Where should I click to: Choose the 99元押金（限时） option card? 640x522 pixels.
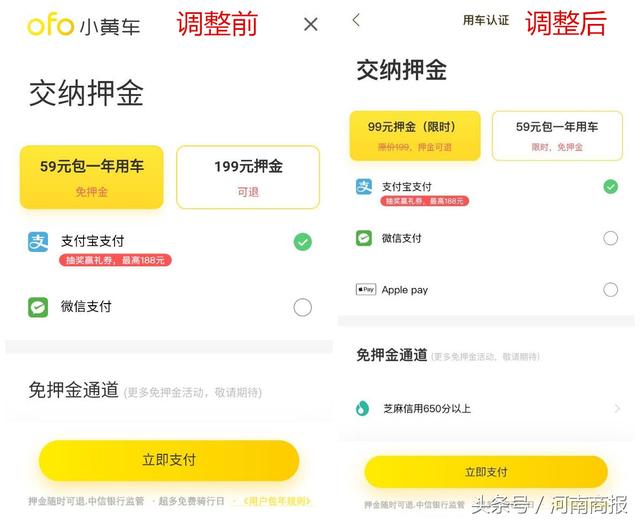tap(415, 135)
